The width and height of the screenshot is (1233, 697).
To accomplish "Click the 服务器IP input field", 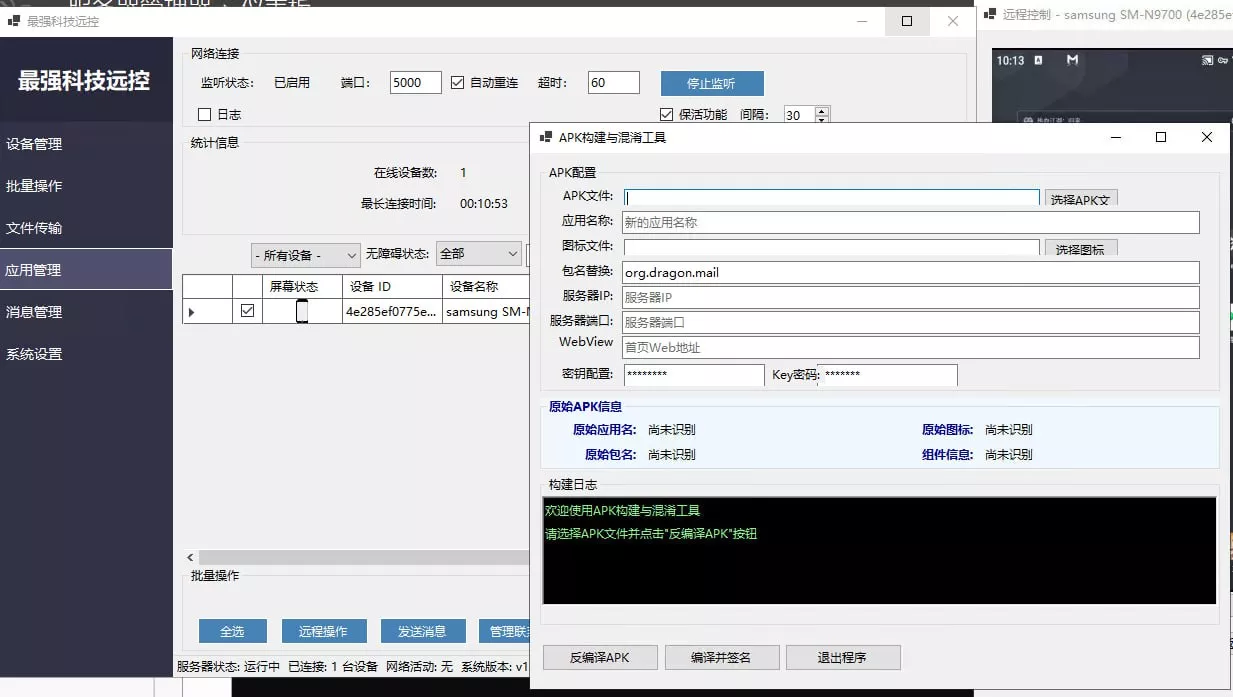I will click(911, 297).
